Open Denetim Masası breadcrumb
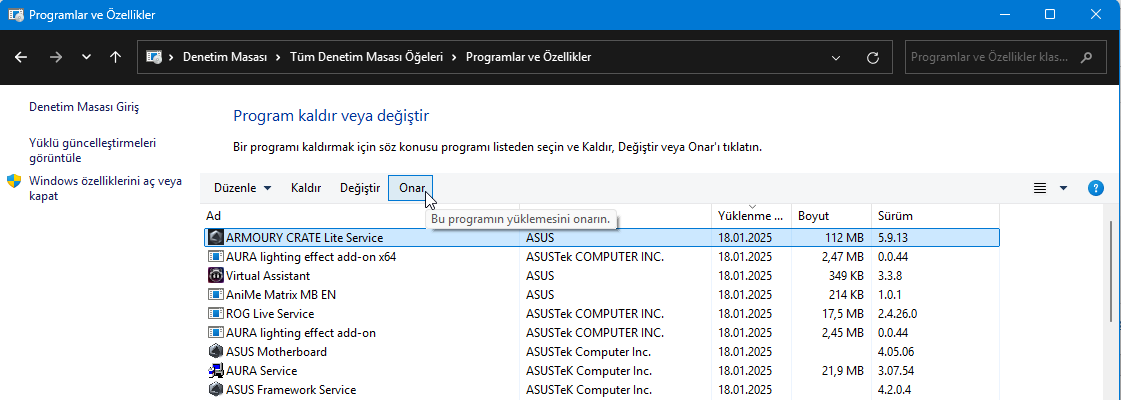Screen dimensions: 1121x400 click(x=224, y=56)
